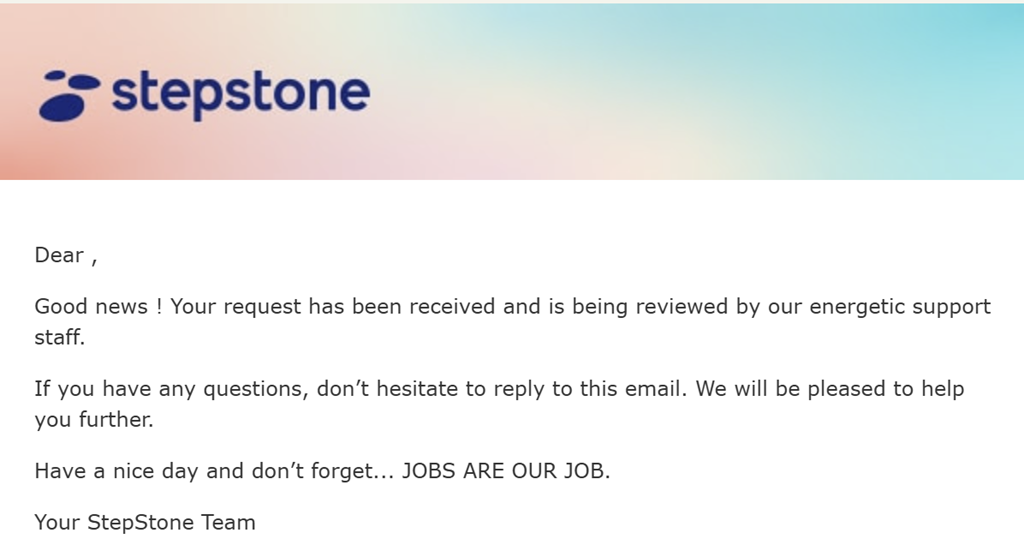Click the small top dot of the logo

click(x=54, y=75)
